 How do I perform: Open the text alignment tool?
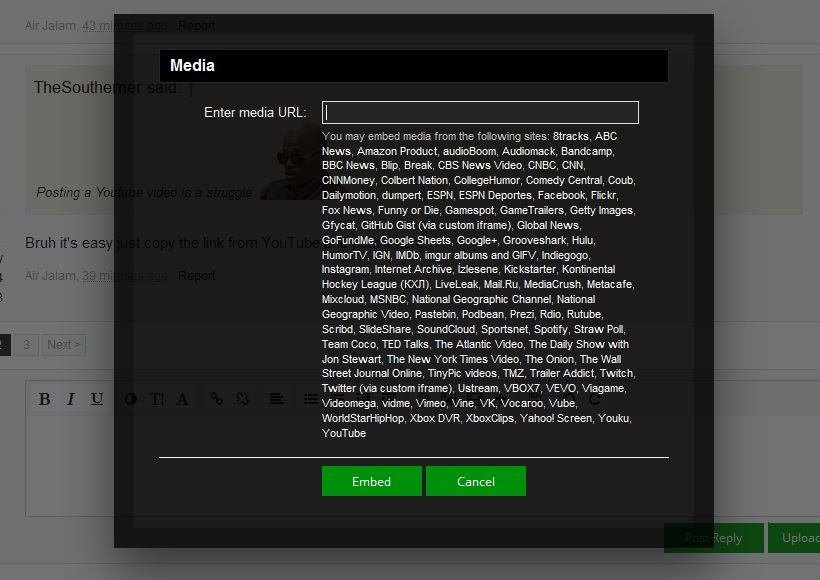coord(277,399)
